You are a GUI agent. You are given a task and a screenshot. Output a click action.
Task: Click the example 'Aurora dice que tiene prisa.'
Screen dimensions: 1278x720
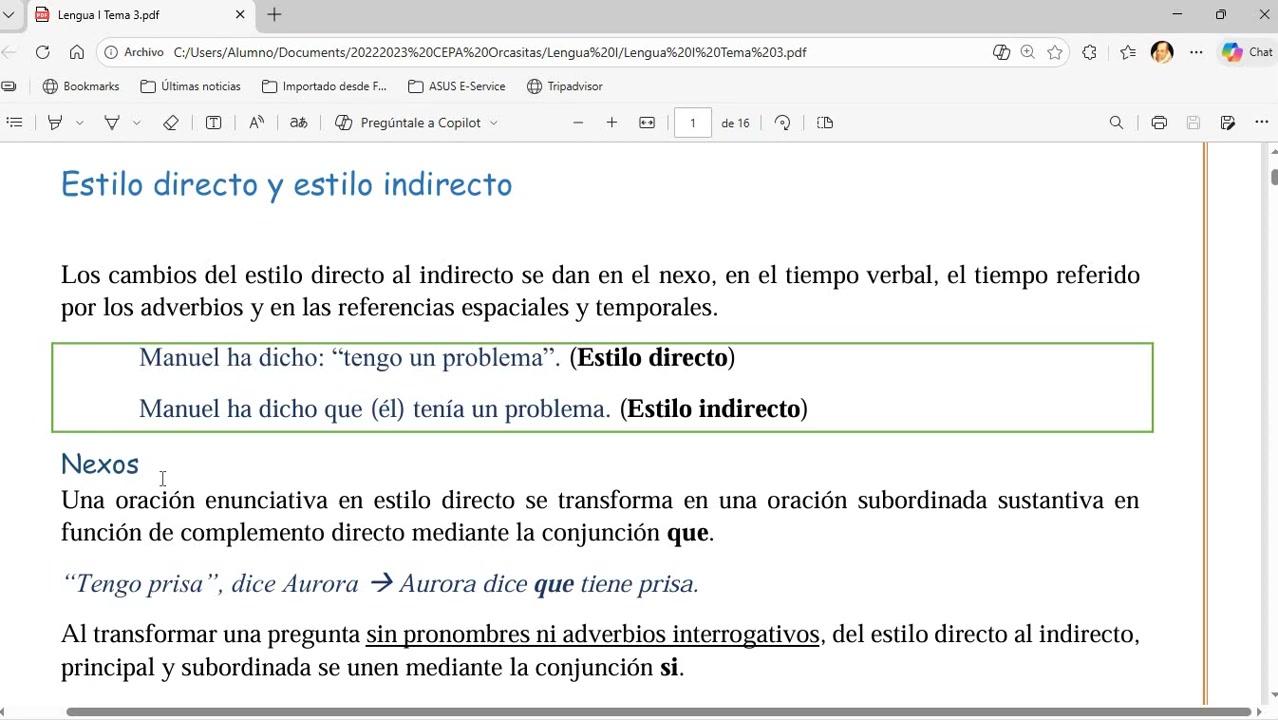click(x=548, y=584)
